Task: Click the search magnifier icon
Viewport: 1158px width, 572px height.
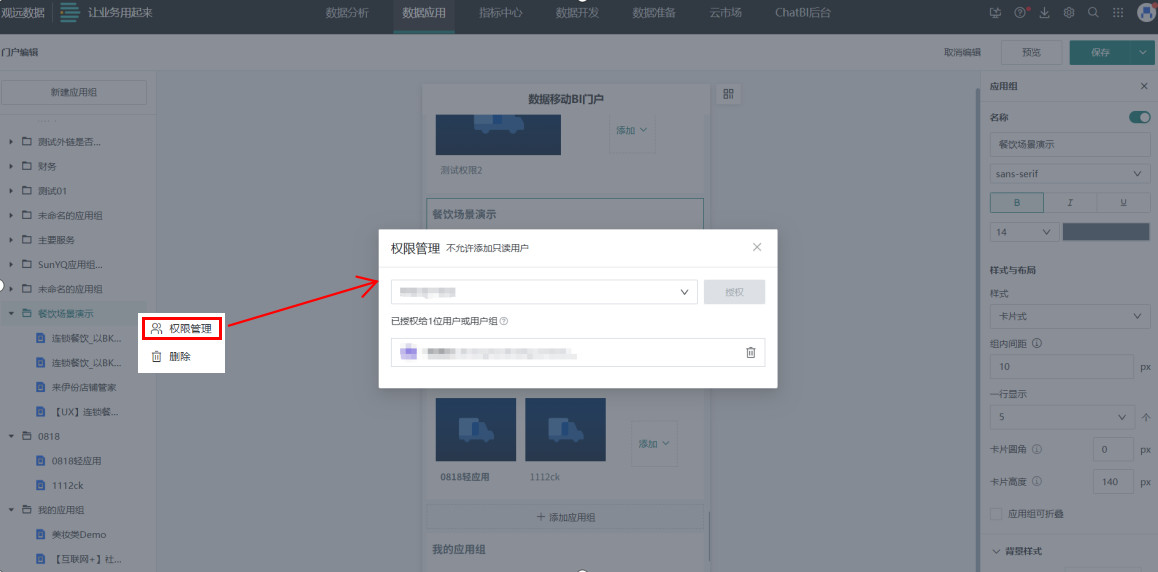Action: [1093, 13]
